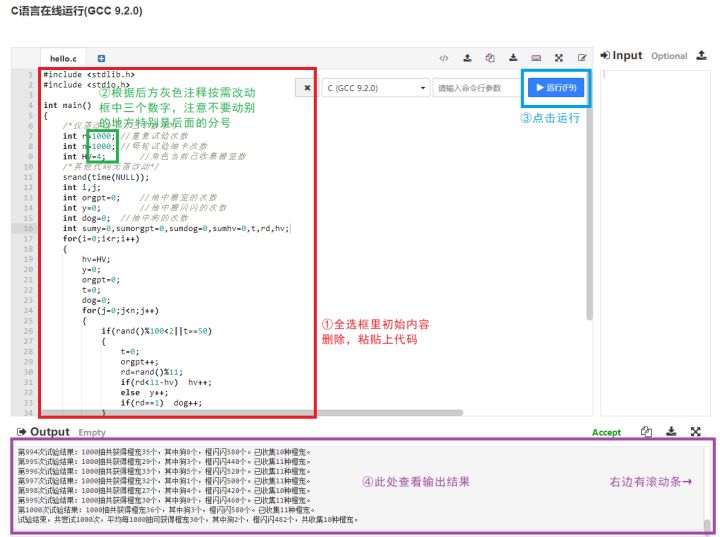Screen dimensions: 720x537
Task: Click the rd=rand()%11; code line
Action: 152,372
